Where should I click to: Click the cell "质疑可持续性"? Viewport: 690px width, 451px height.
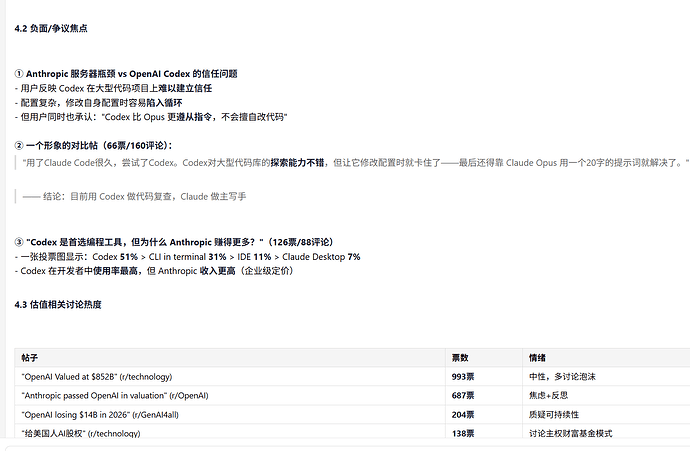pyautogui.click(x=606, y=414)
